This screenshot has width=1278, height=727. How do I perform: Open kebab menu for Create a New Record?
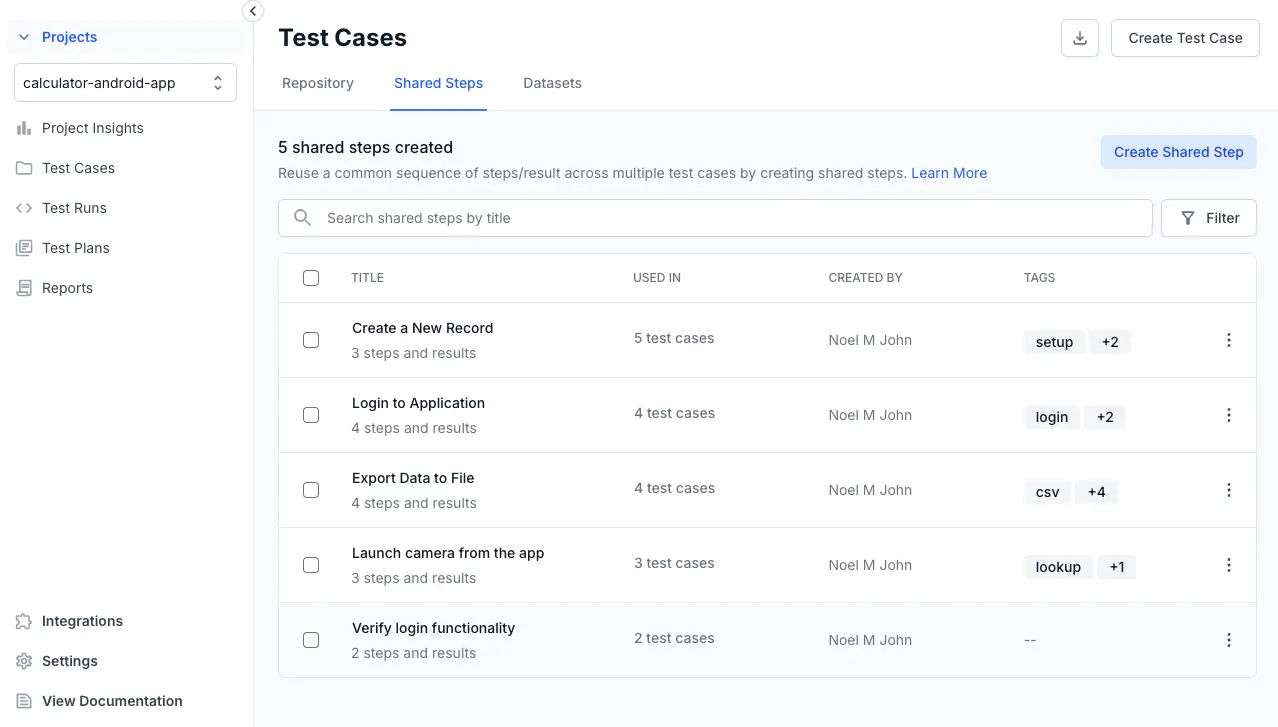(1229, 340)
